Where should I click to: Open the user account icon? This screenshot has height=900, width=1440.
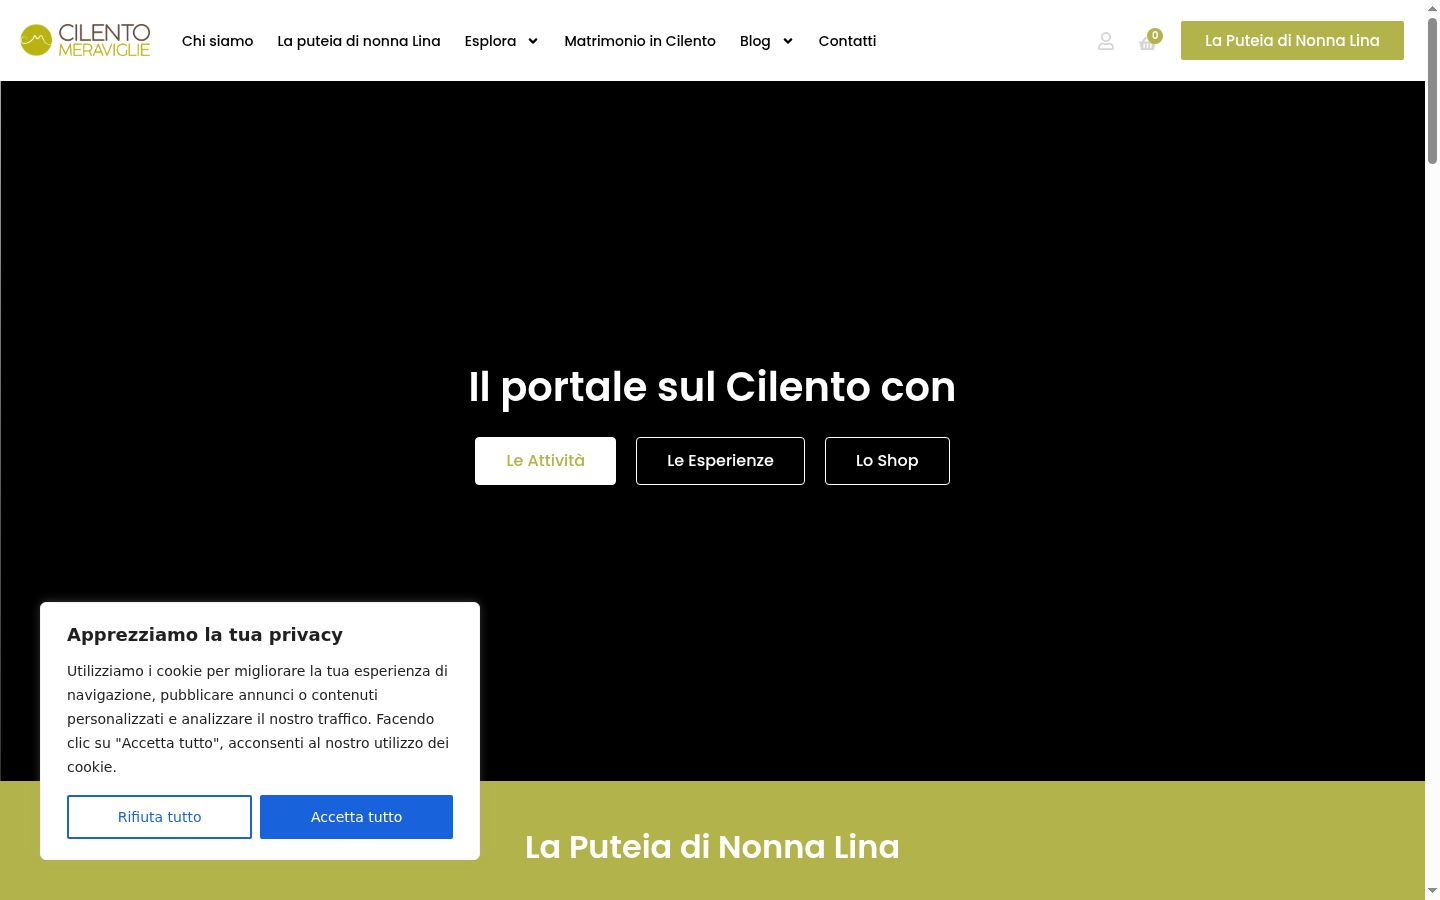[x=1106, y=41]
